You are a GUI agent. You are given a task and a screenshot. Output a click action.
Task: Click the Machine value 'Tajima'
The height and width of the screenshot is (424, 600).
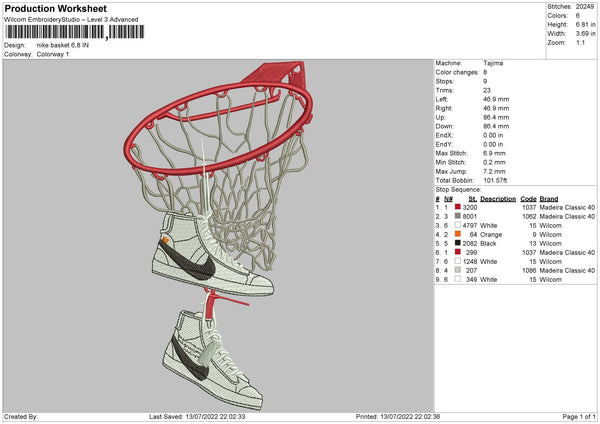point(493,63)
